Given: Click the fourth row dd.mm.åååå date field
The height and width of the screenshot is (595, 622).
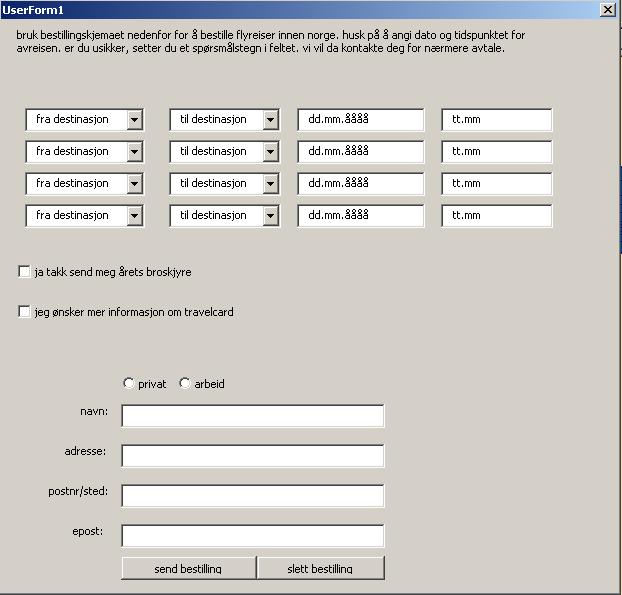Looking at the screenshot, I should click(361, 216).
